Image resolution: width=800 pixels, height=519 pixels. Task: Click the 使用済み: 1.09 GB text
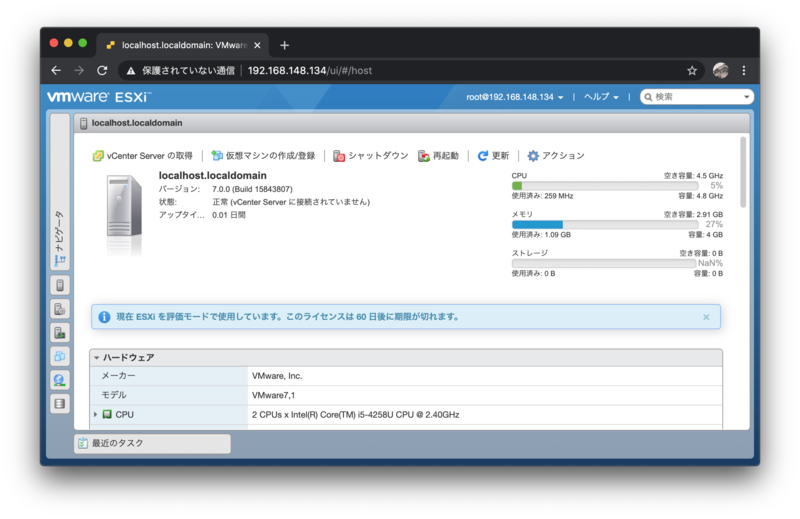(541, 235)
